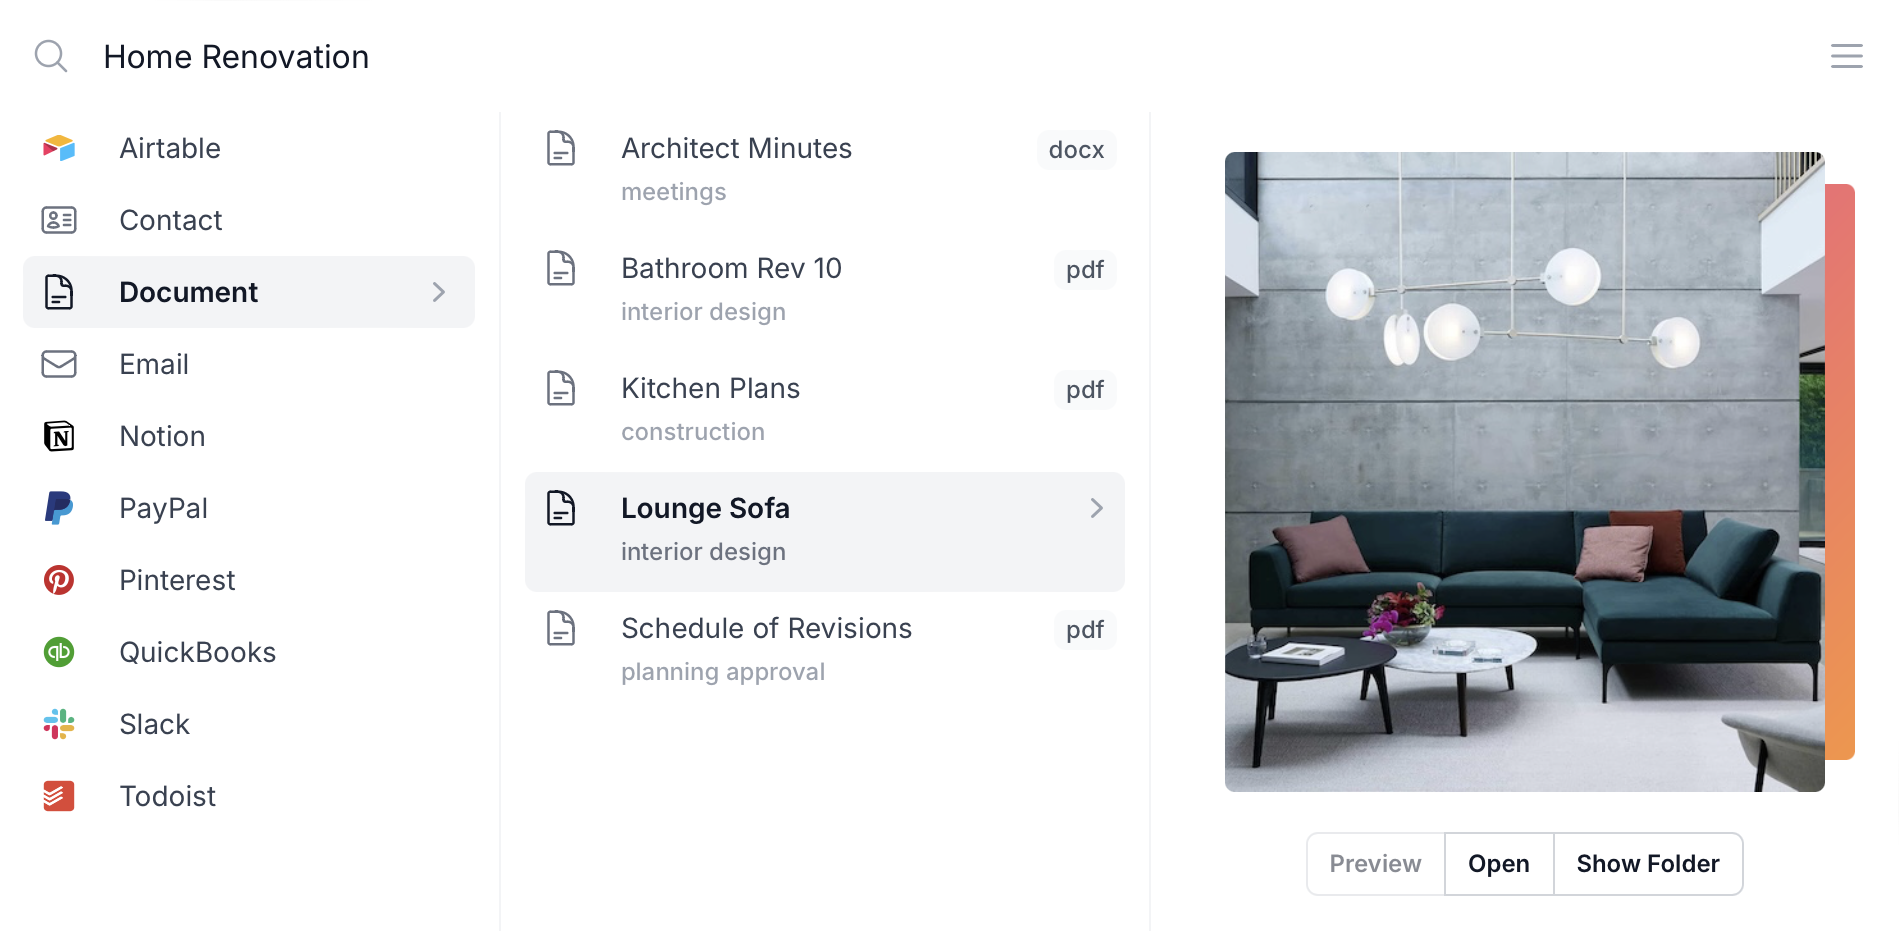Click the Home Renovation search field
The image size is (1899, 931).
point(236,56)
